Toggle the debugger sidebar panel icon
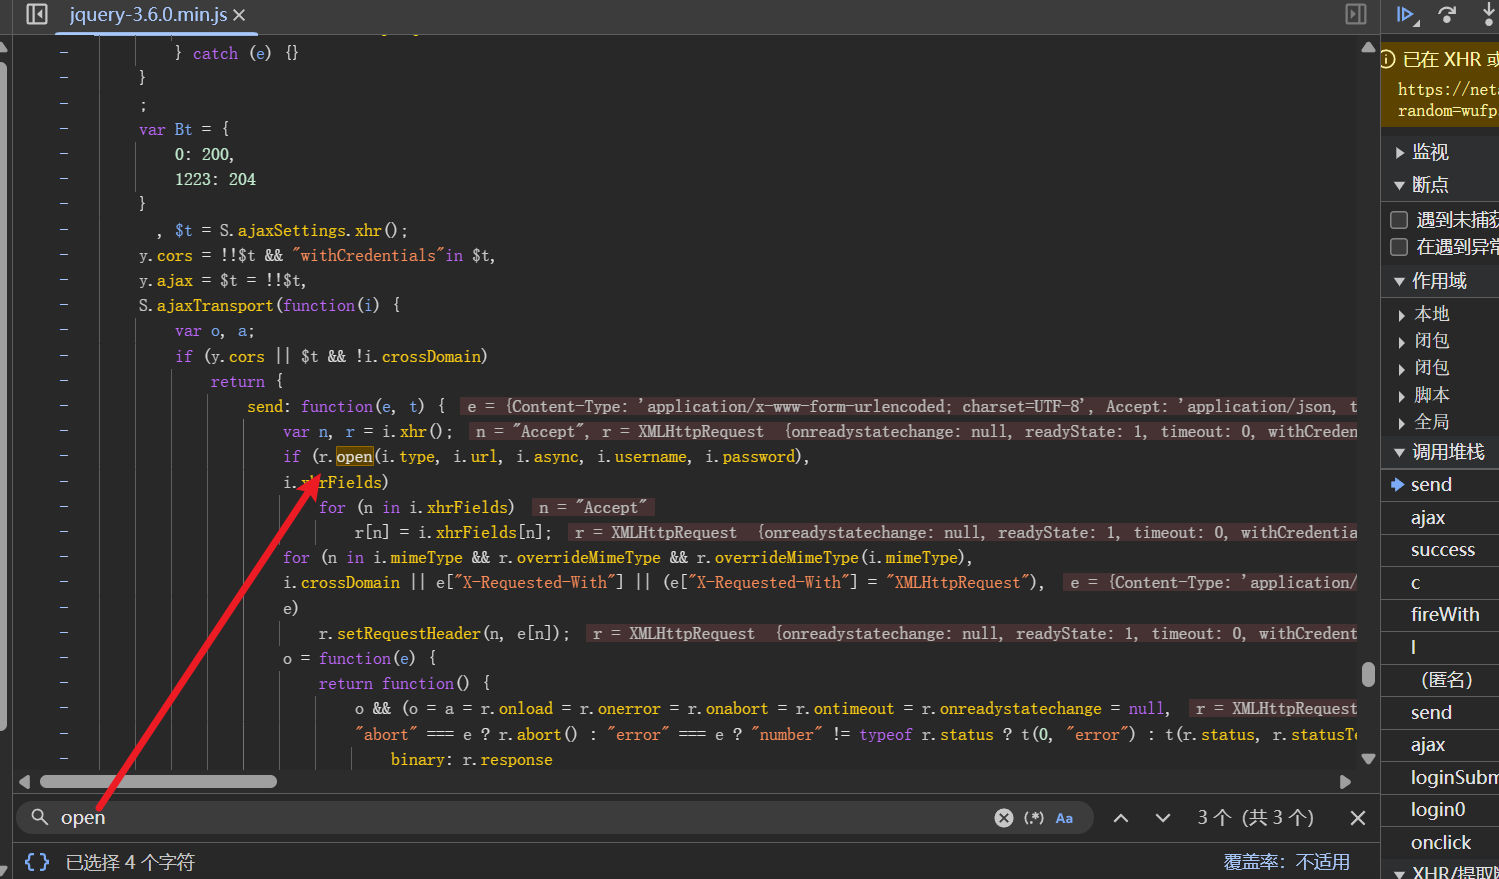 click(x=1356, y=15)
